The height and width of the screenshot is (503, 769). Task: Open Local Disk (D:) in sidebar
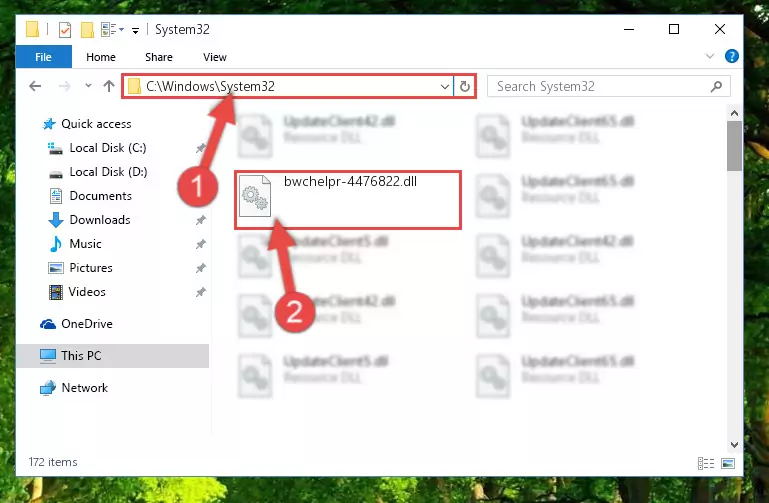point(98,172)
